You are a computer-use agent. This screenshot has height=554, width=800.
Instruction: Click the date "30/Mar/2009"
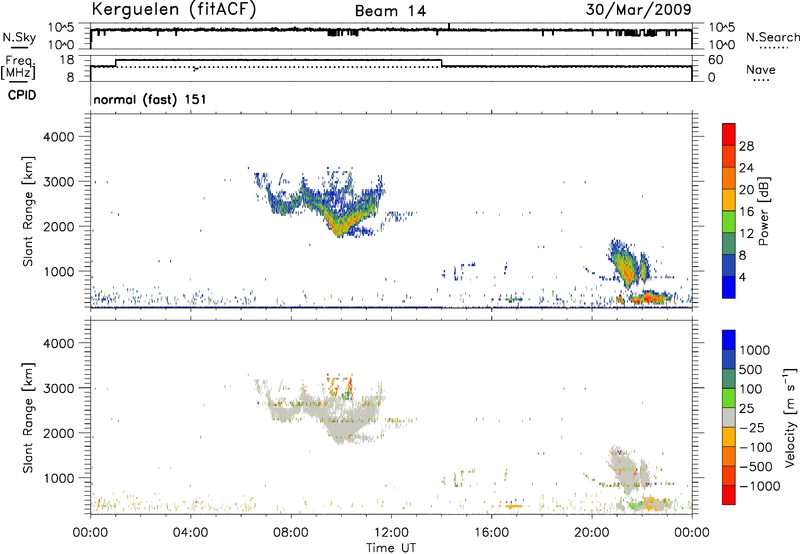click(x=638, y=10)
